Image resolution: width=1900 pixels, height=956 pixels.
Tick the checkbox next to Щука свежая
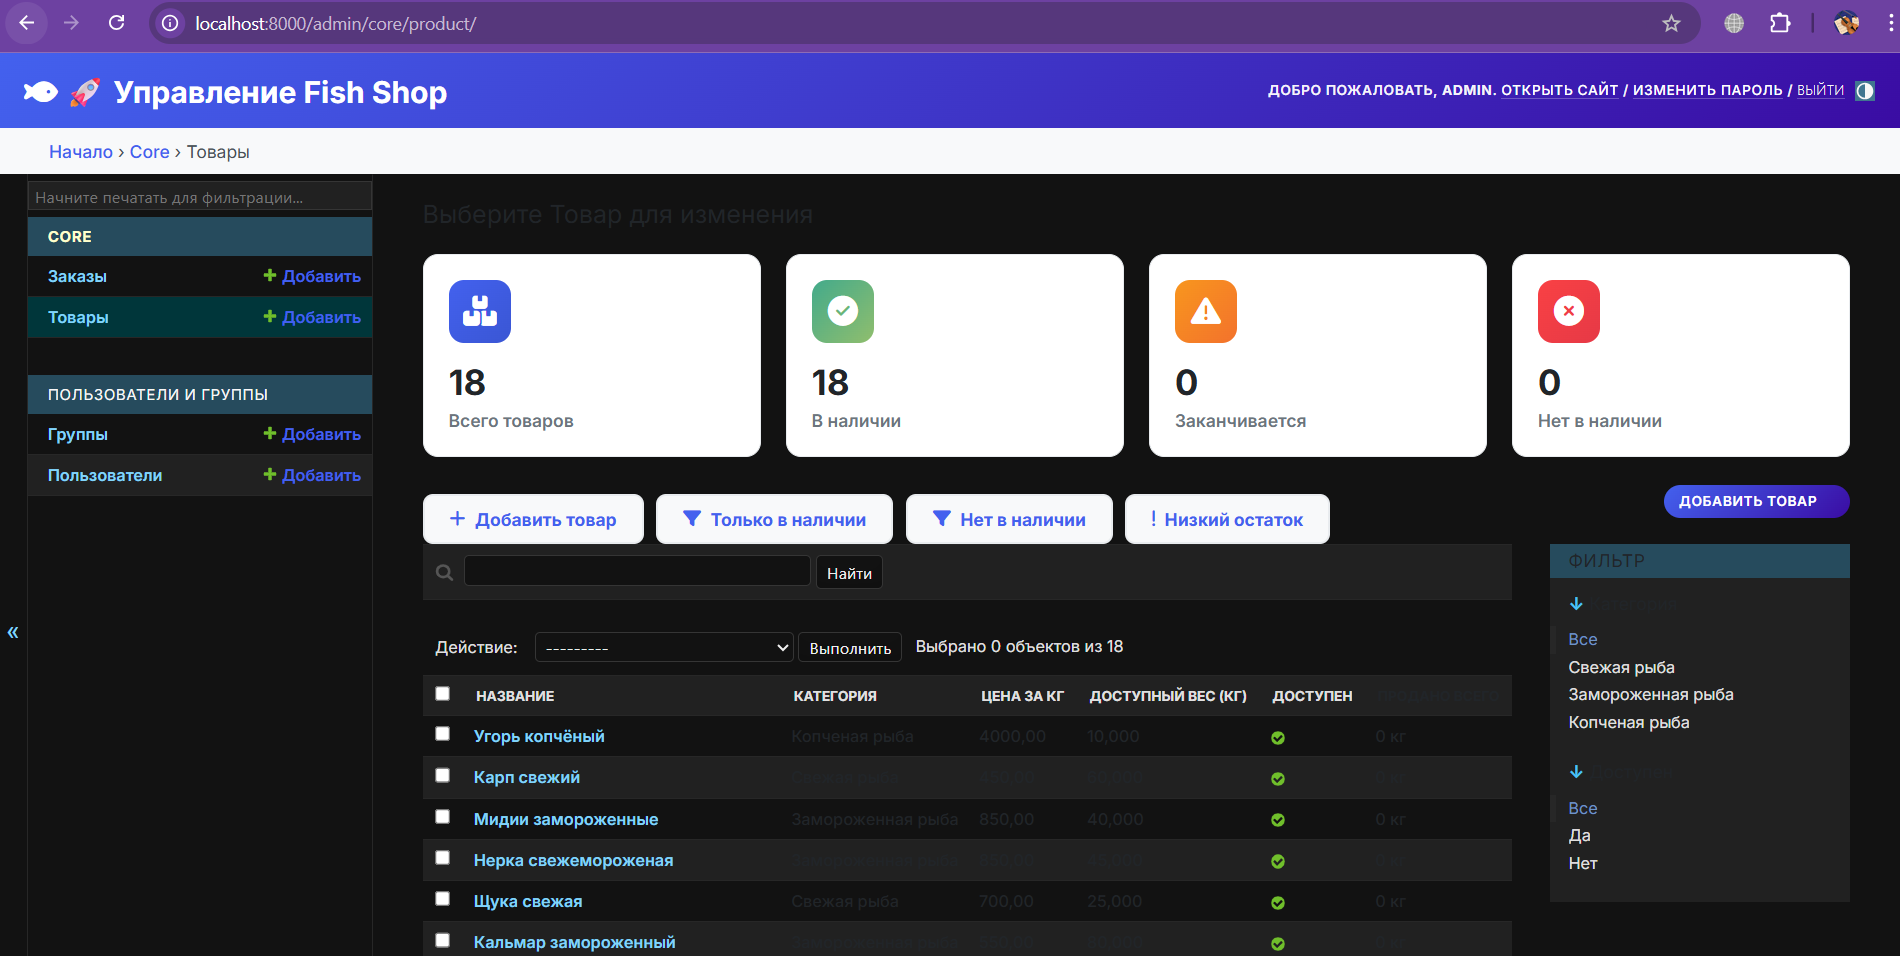(443, 899)
